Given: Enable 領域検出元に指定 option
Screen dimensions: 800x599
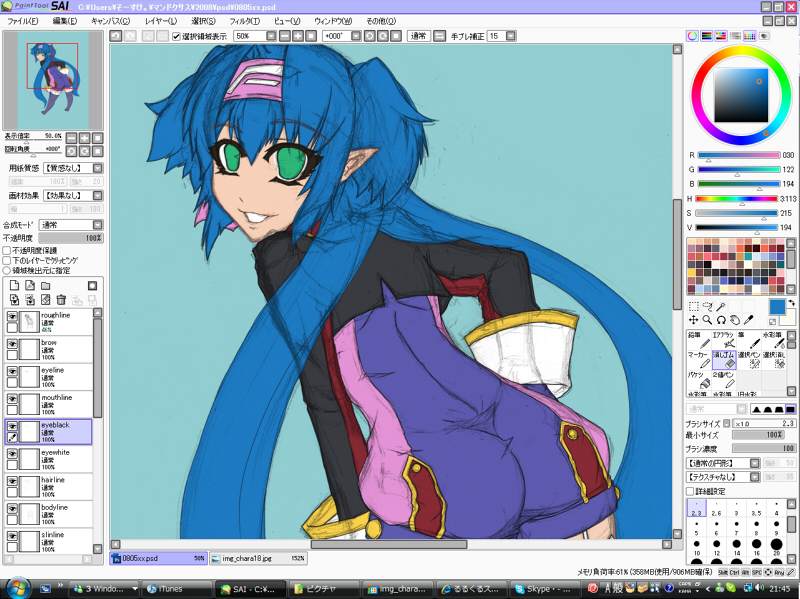Looking at the screenshot, I should point(7,270).
